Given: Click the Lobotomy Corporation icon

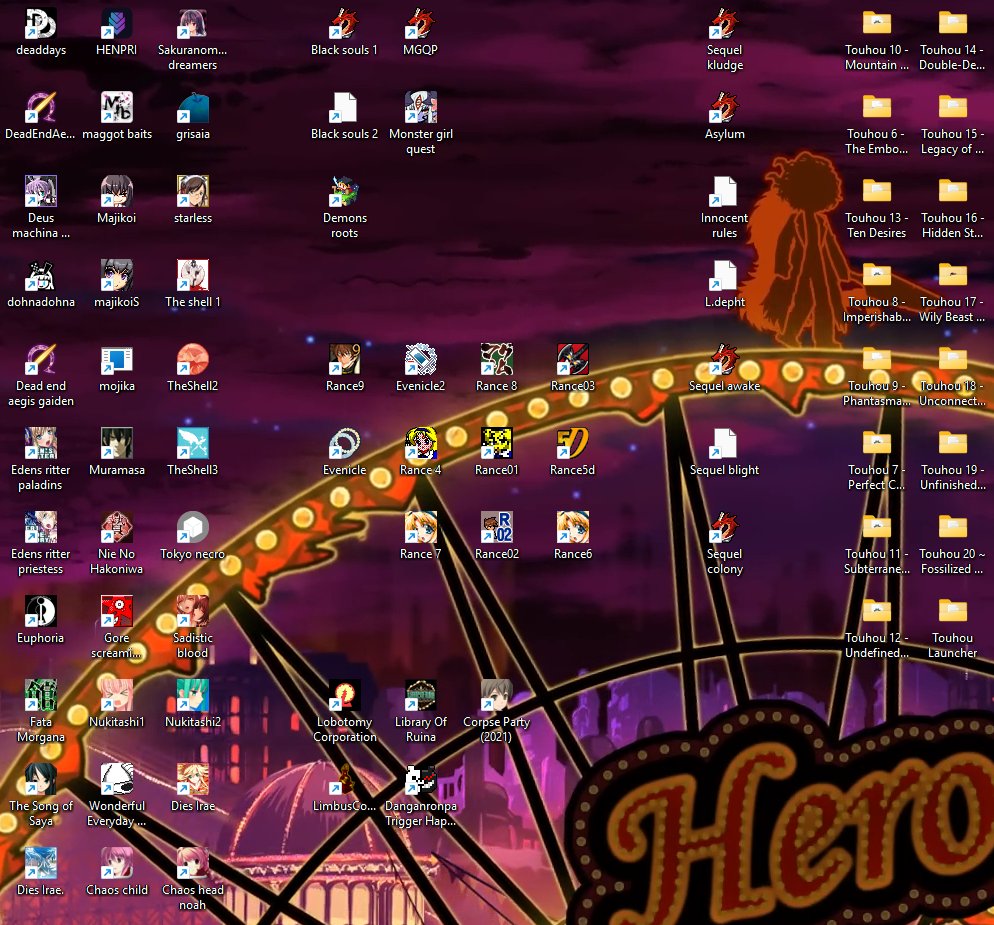Looking at the screenshot, I should (344, 695).
